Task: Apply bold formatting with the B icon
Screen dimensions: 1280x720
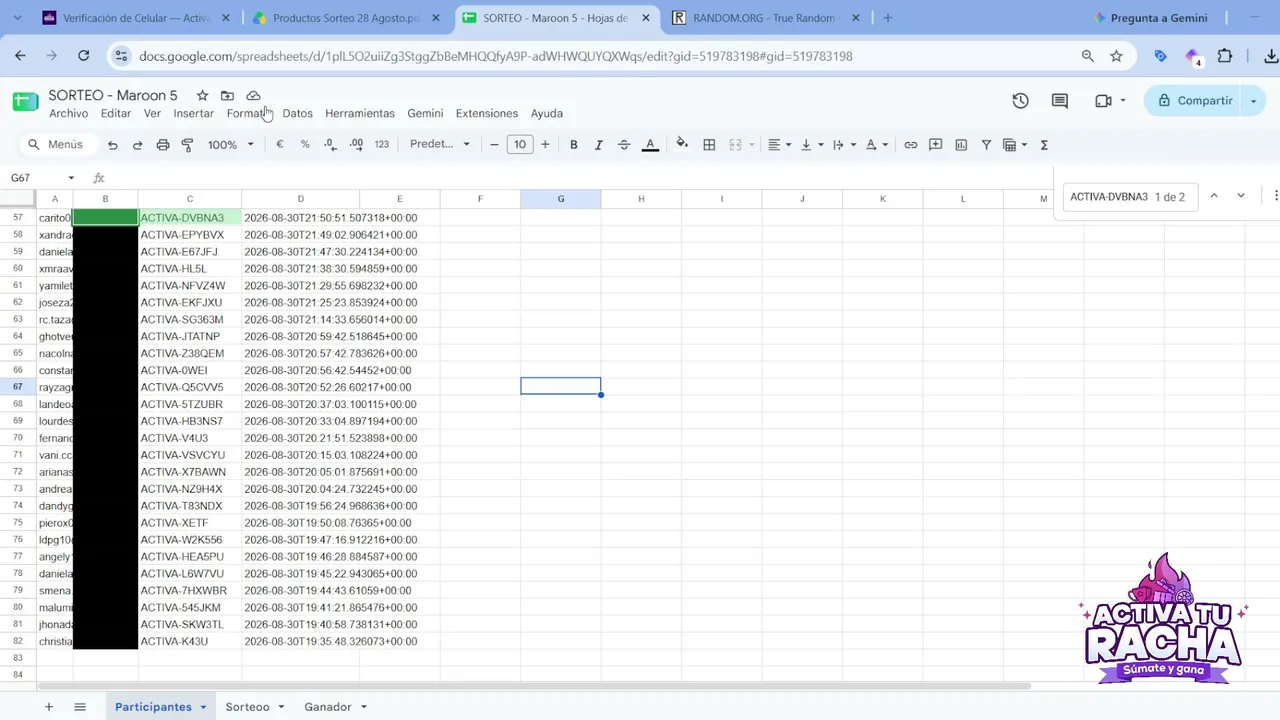Action: [573, 145]
